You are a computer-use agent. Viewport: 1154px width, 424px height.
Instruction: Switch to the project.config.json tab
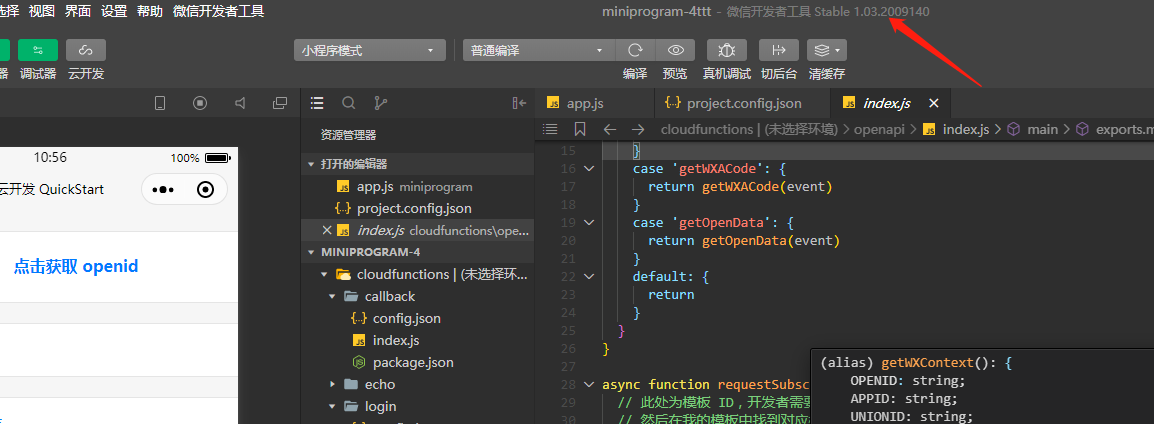[x=742, y=103]
